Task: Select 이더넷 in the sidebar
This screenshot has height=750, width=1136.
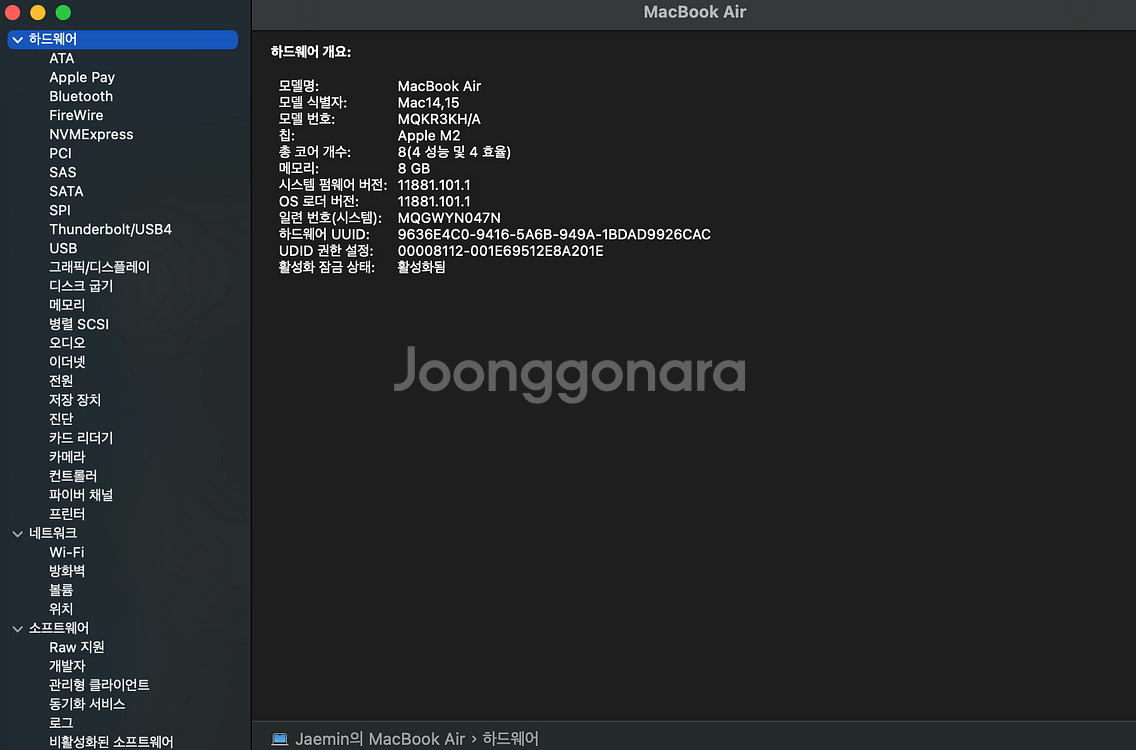Action: click(67, 362)
